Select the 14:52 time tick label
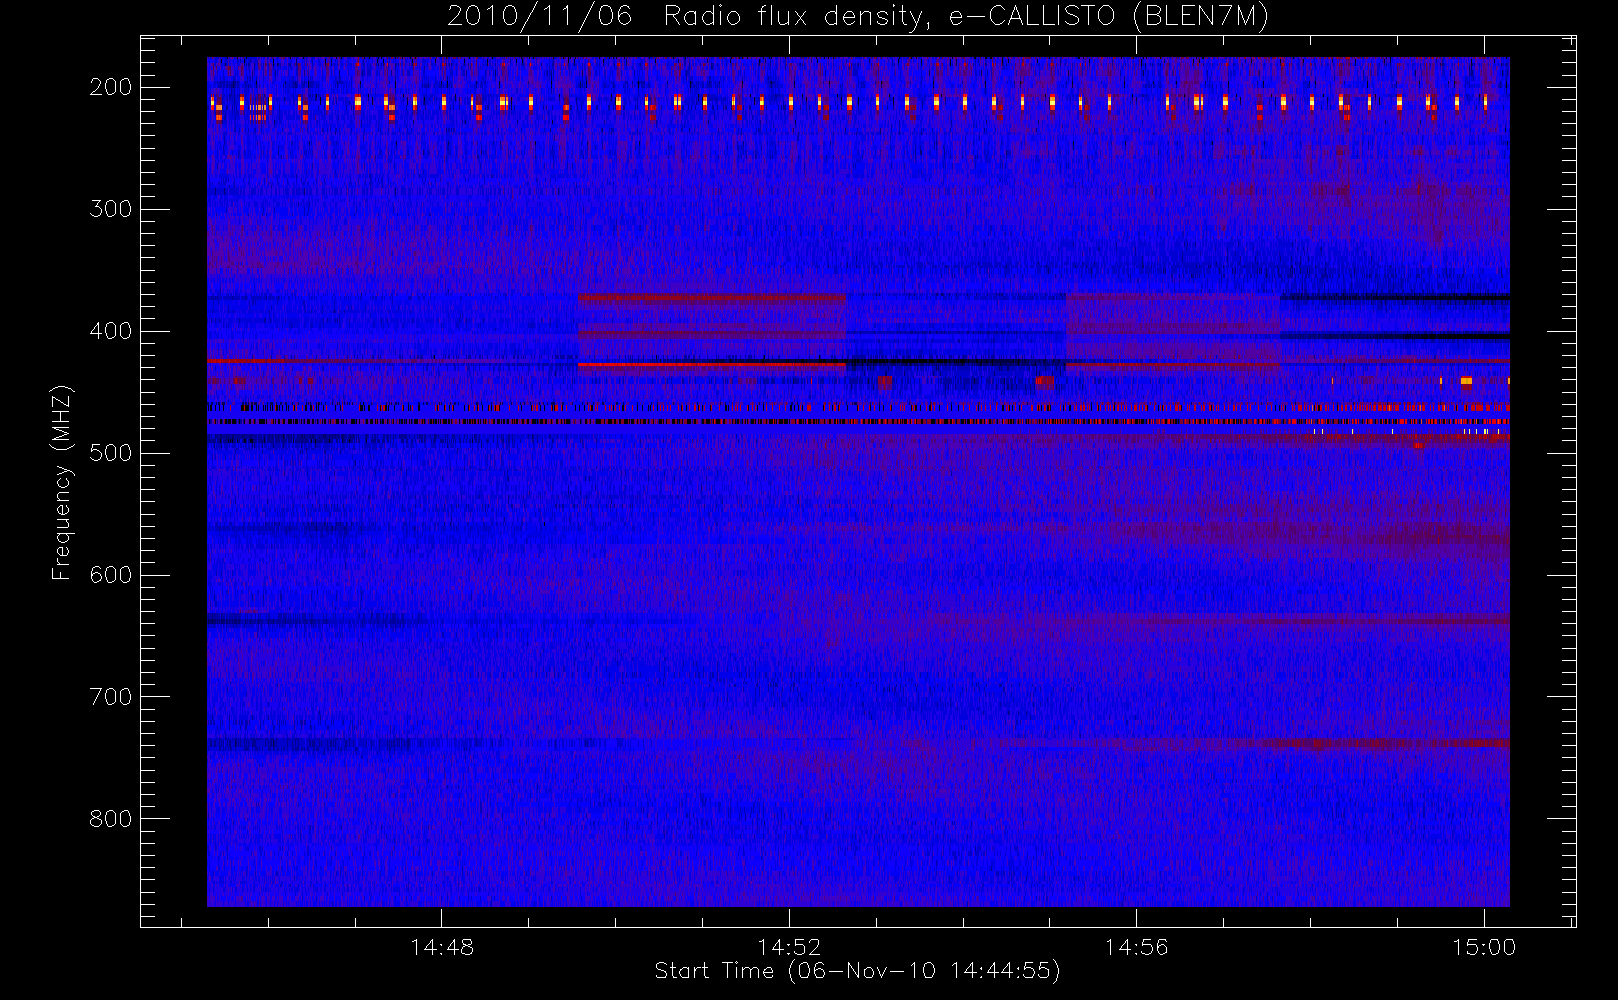The width and height of the screenshot is (1618, 1000). 789,947
